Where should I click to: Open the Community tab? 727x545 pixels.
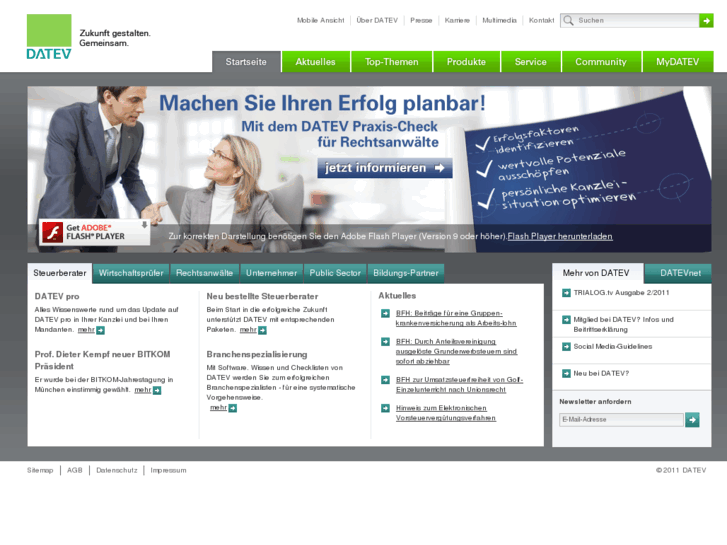(x=601, y=62)
